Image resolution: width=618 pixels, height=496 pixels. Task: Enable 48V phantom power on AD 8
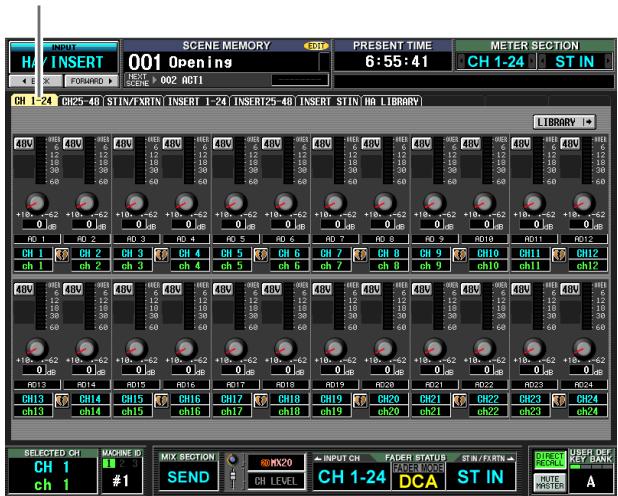(371, 144)
